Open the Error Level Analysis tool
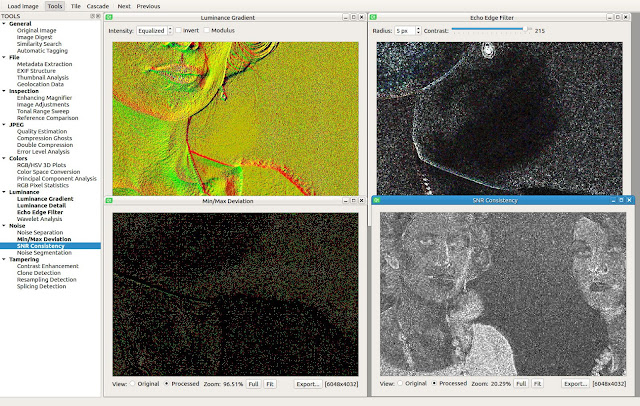640x406 pixels. pos(43,151)
